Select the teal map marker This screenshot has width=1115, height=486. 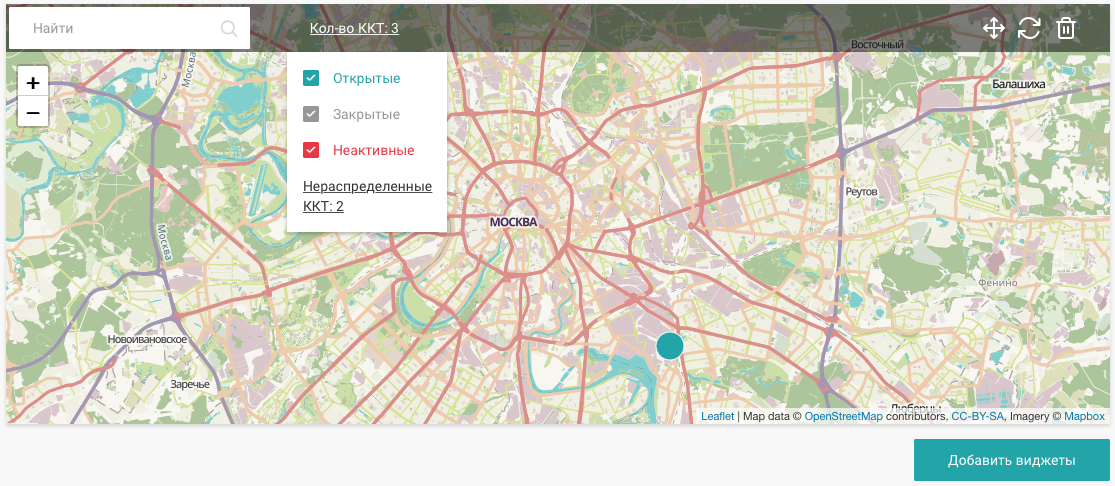pyautogui.click(x=670, y=346)
